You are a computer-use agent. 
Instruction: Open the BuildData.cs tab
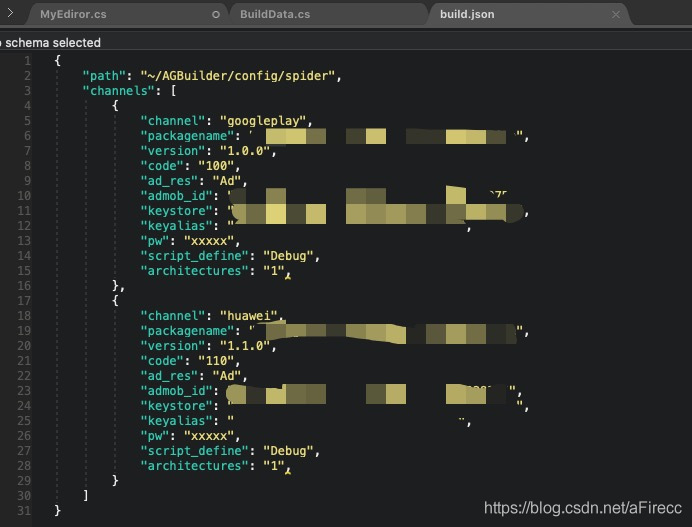(x=275, y=14)
